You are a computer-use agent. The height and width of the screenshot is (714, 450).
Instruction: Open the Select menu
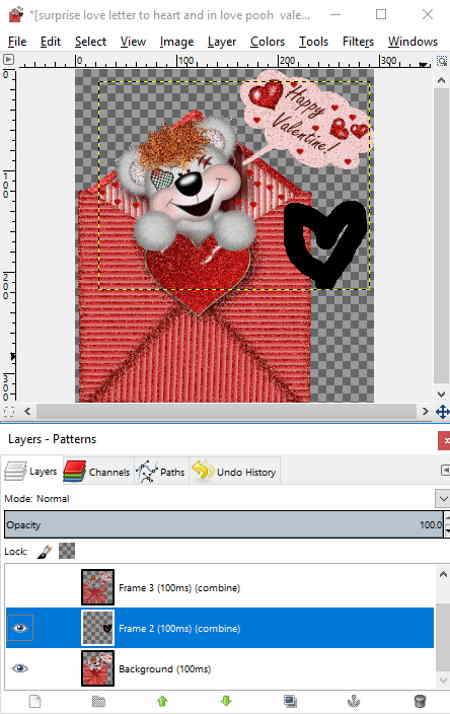(x=90, y=42)
